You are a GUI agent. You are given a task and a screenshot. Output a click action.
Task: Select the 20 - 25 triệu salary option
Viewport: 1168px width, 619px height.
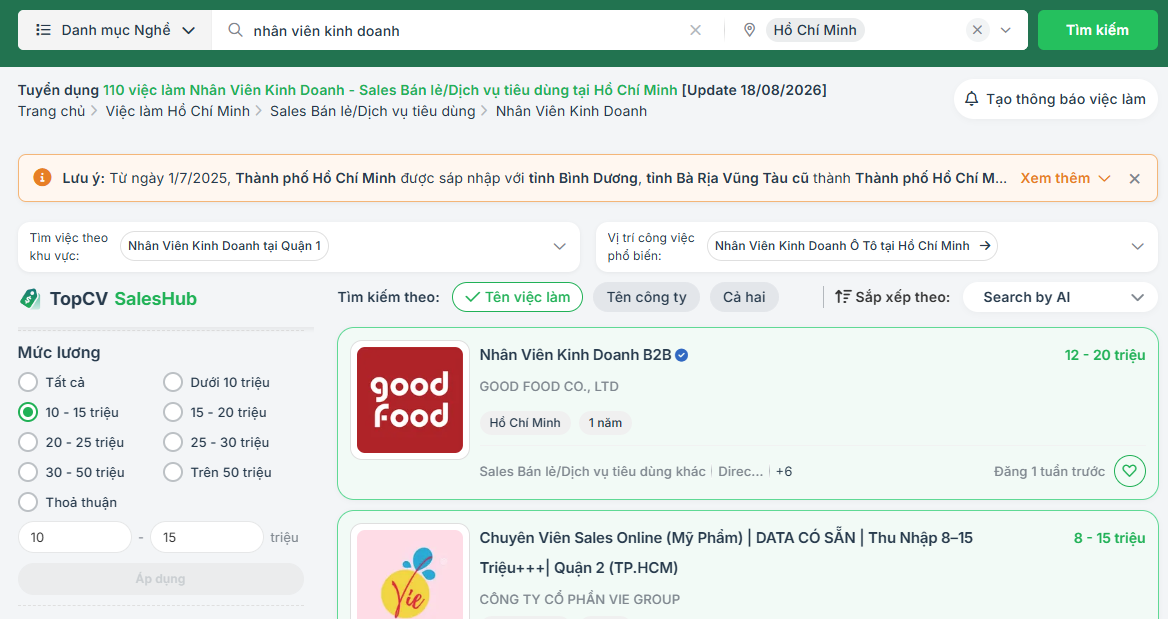coord(28,442)
